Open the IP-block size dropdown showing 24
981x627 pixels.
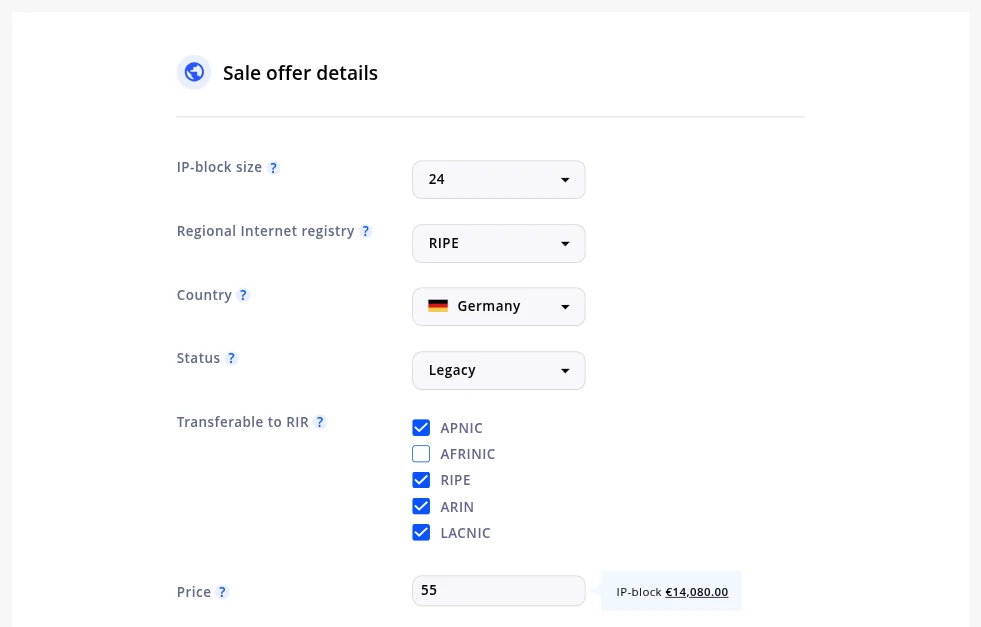pos(498,180)
